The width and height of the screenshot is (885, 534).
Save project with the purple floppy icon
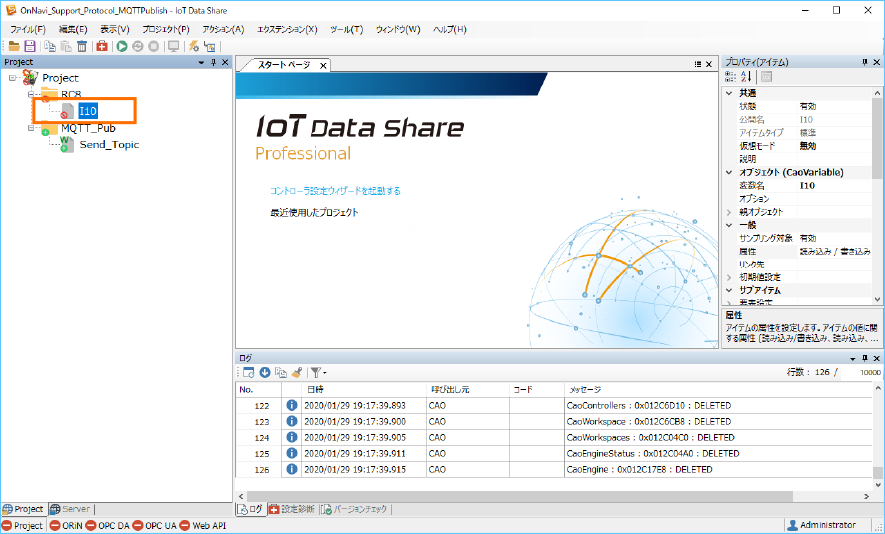point(29,46)
